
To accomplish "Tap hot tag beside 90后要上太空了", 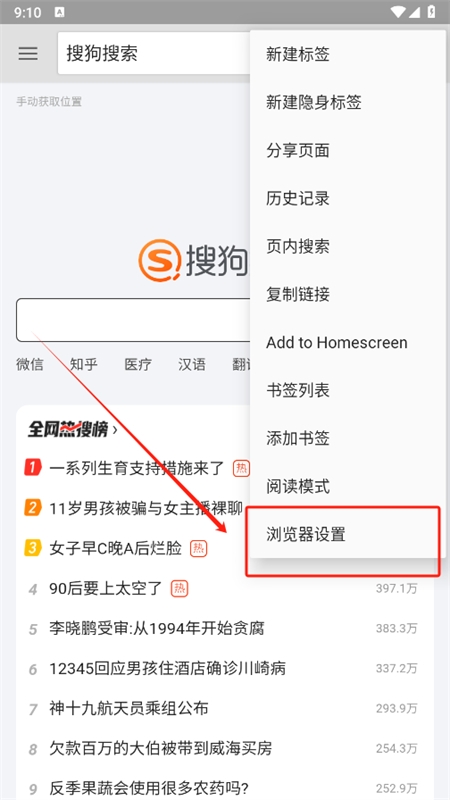I will point(180,589).
